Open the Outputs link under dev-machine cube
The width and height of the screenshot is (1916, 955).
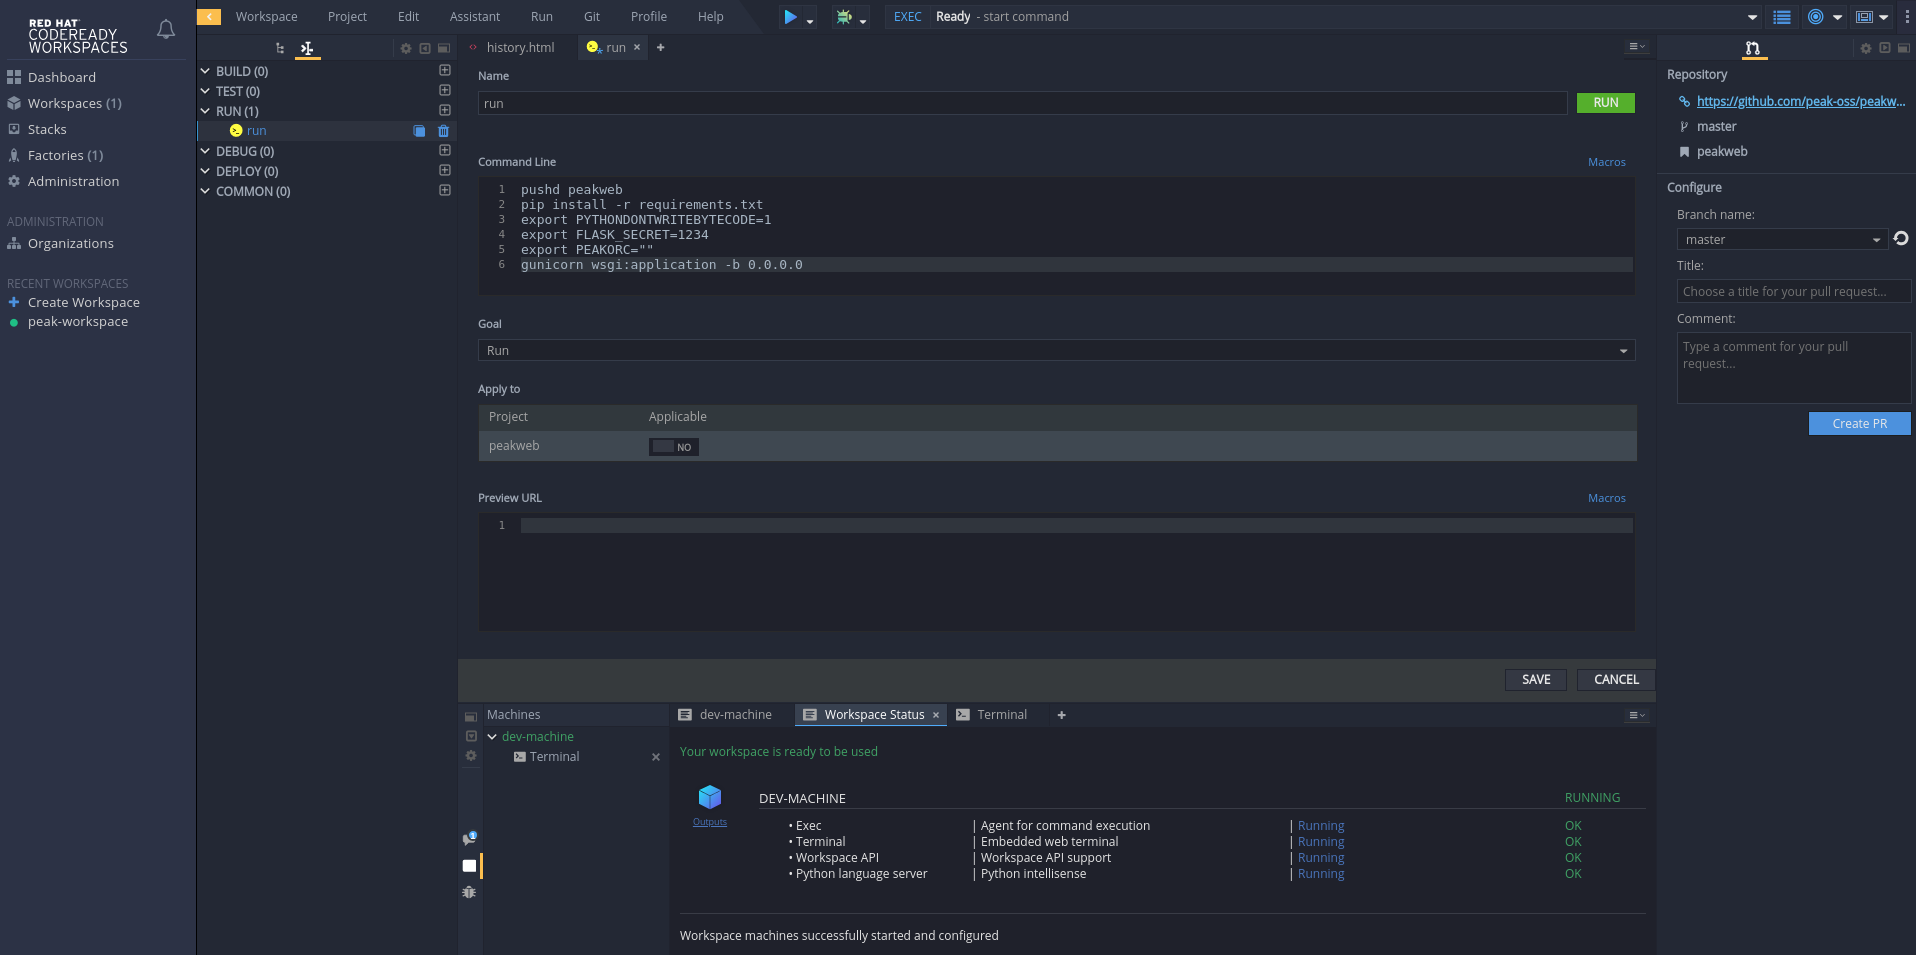pyautogui.click(x=710, y=822)
